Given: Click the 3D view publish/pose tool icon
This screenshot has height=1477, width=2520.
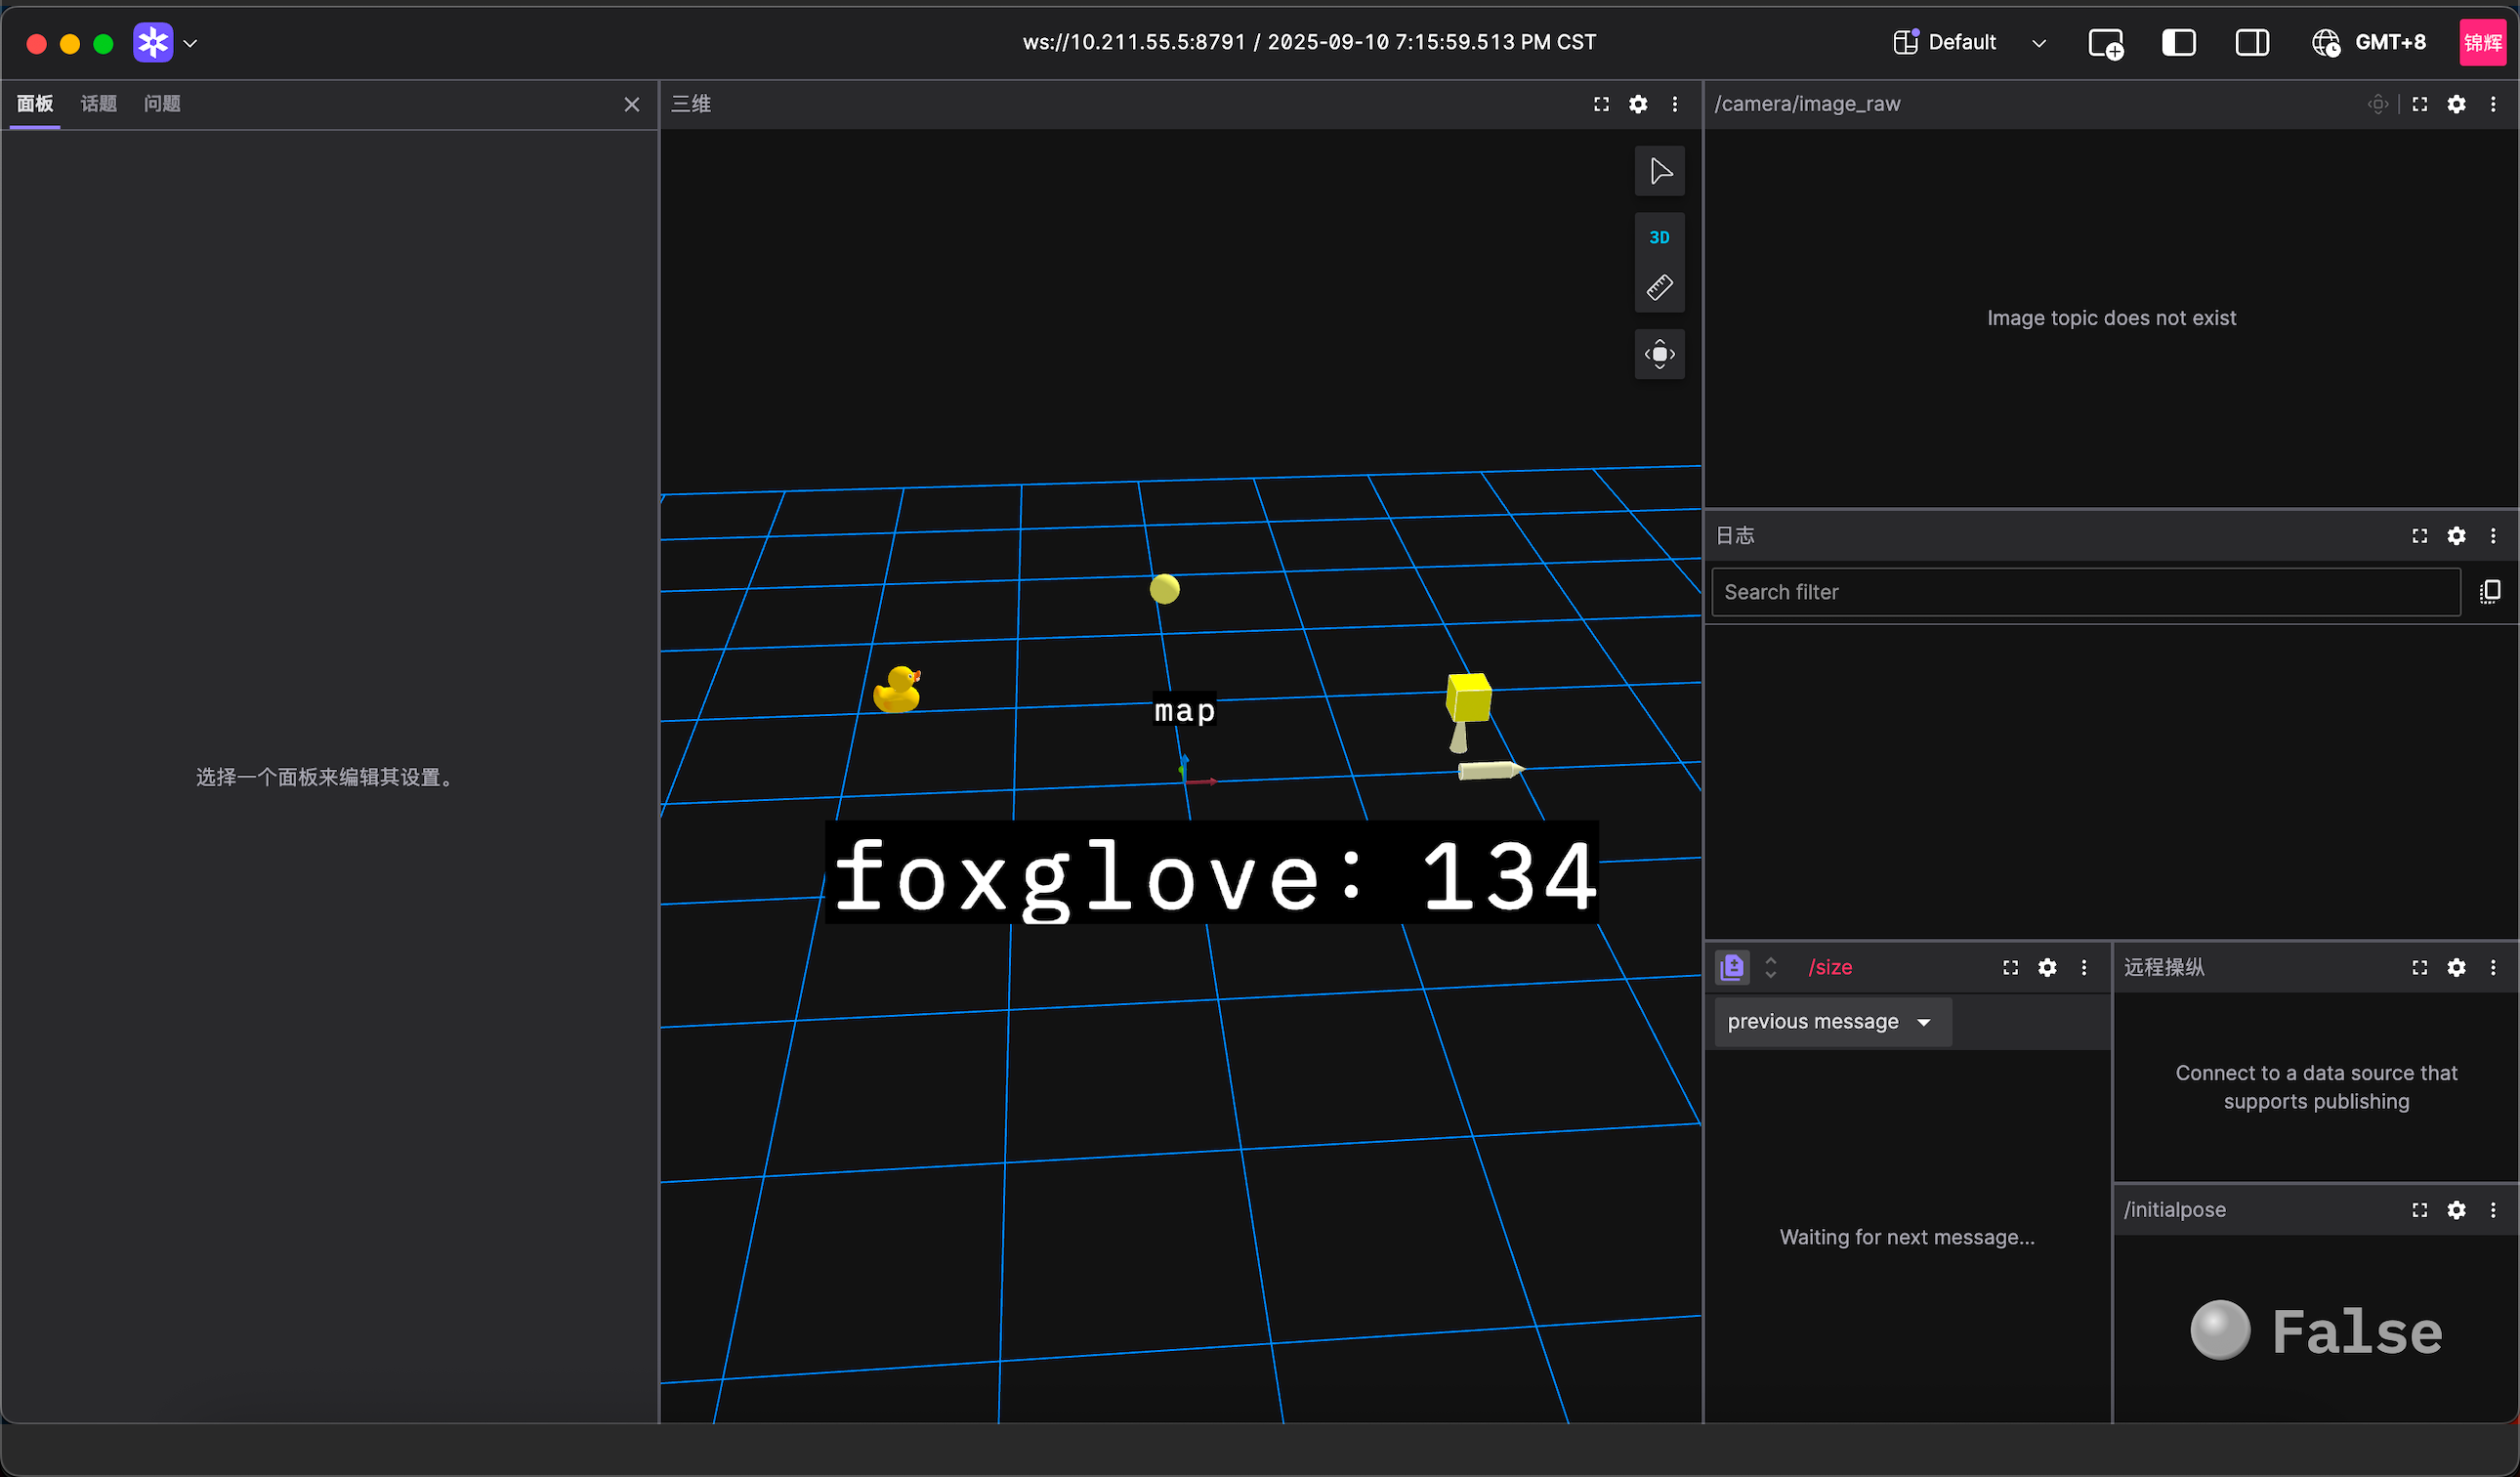Looking at the screenshot, I should pos(1659,354).
